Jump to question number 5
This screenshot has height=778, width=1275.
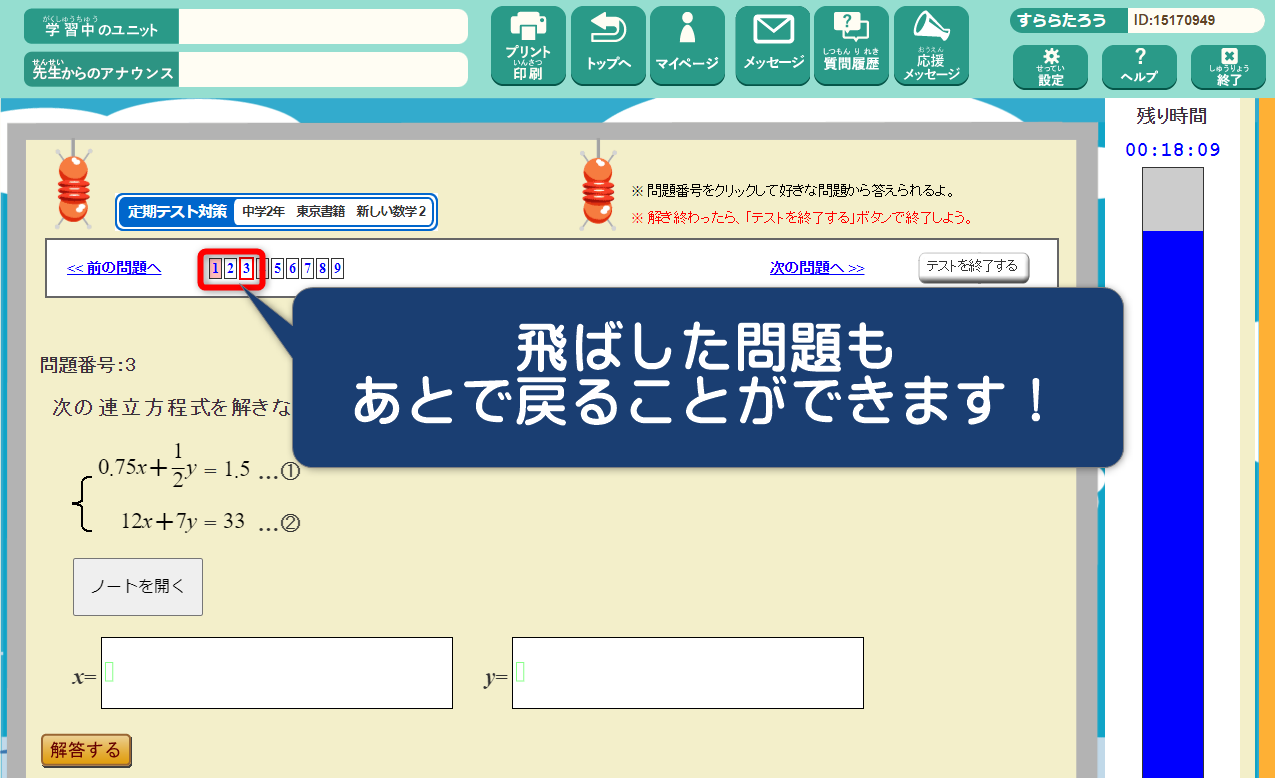click(x=277, y=268)
